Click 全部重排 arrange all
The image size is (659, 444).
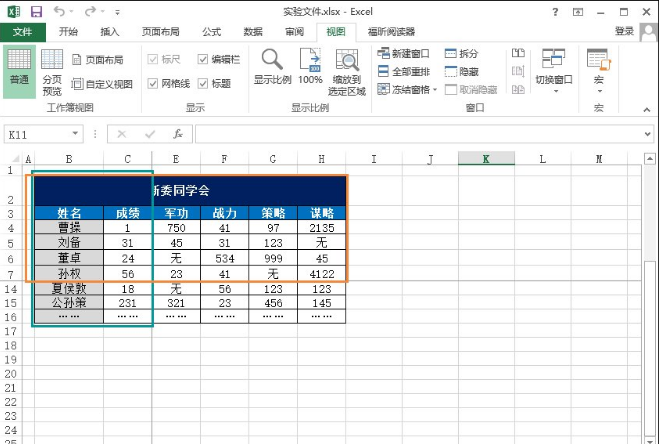(x=403, y=71)
